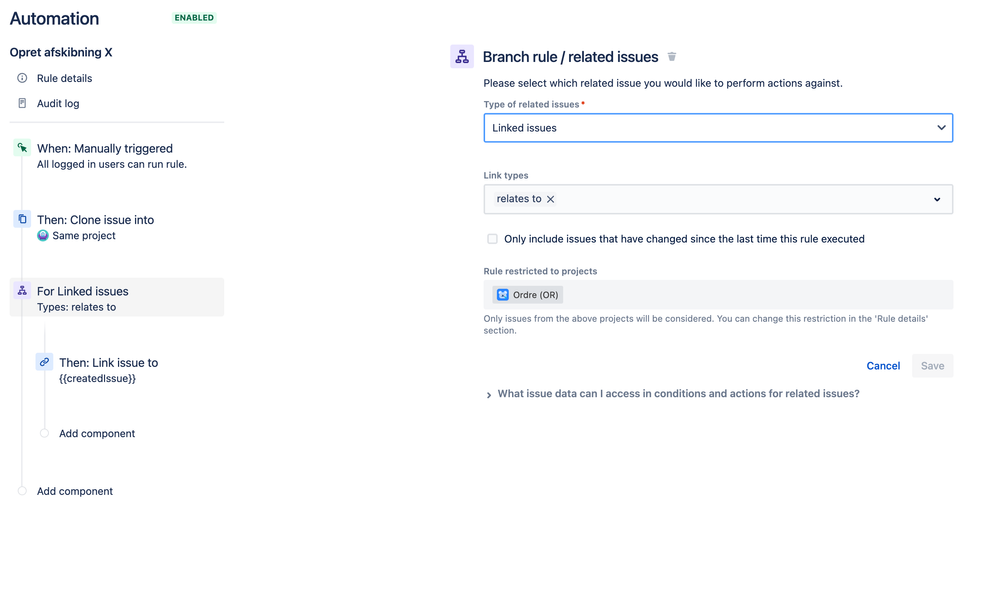Click the For Linked issues branch icon
This screenshot has height=599, width=999.
coord(22,291)
